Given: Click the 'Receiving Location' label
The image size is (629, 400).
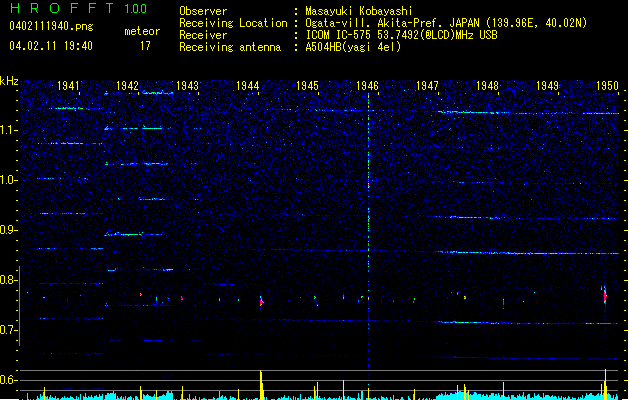Looking at the screenshot, I should click(x=233, y=23).
